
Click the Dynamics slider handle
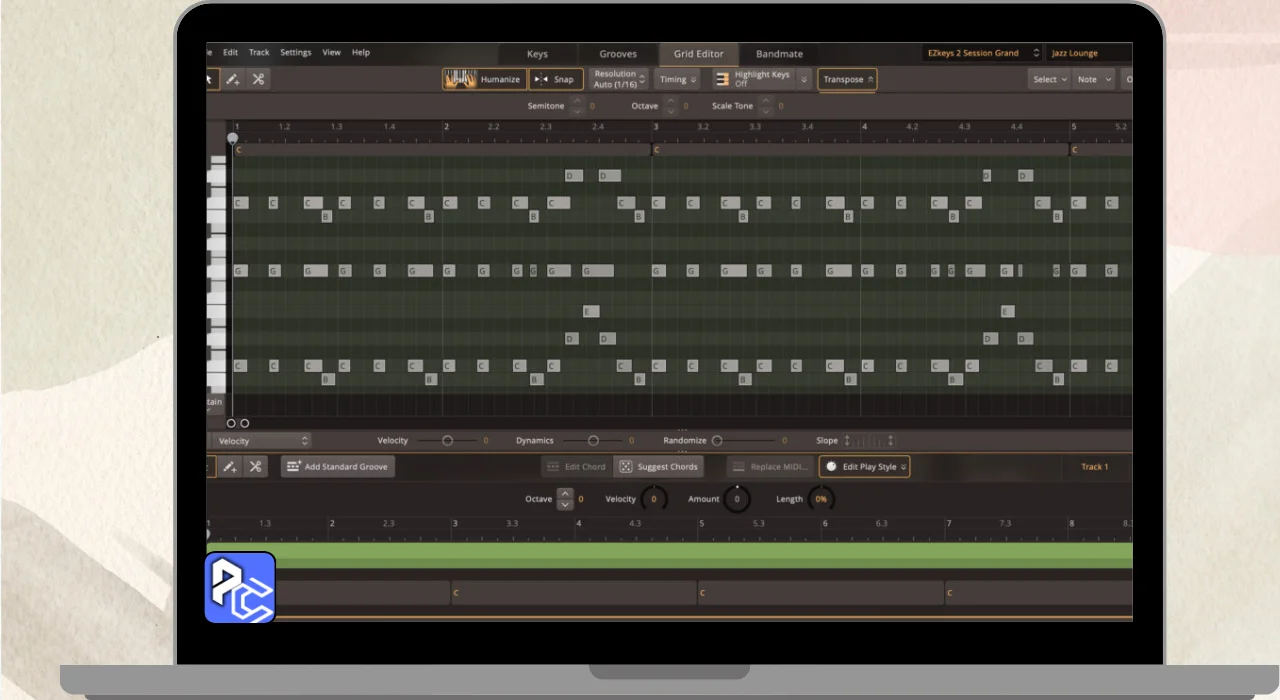(x=593, y=441)
